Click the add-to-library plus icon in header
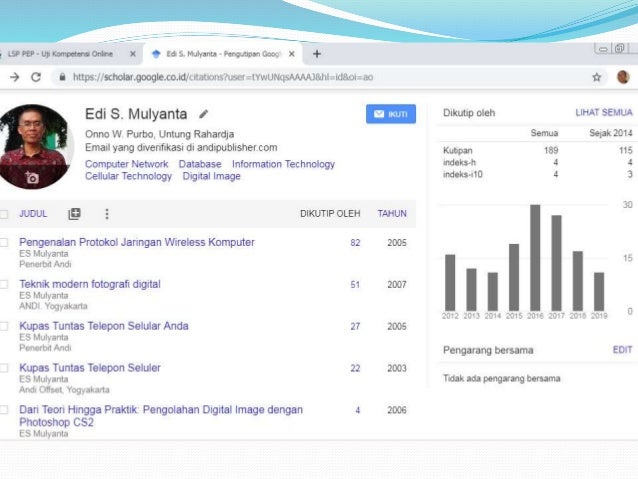638x479 pixels. click(x=74, y=214)
